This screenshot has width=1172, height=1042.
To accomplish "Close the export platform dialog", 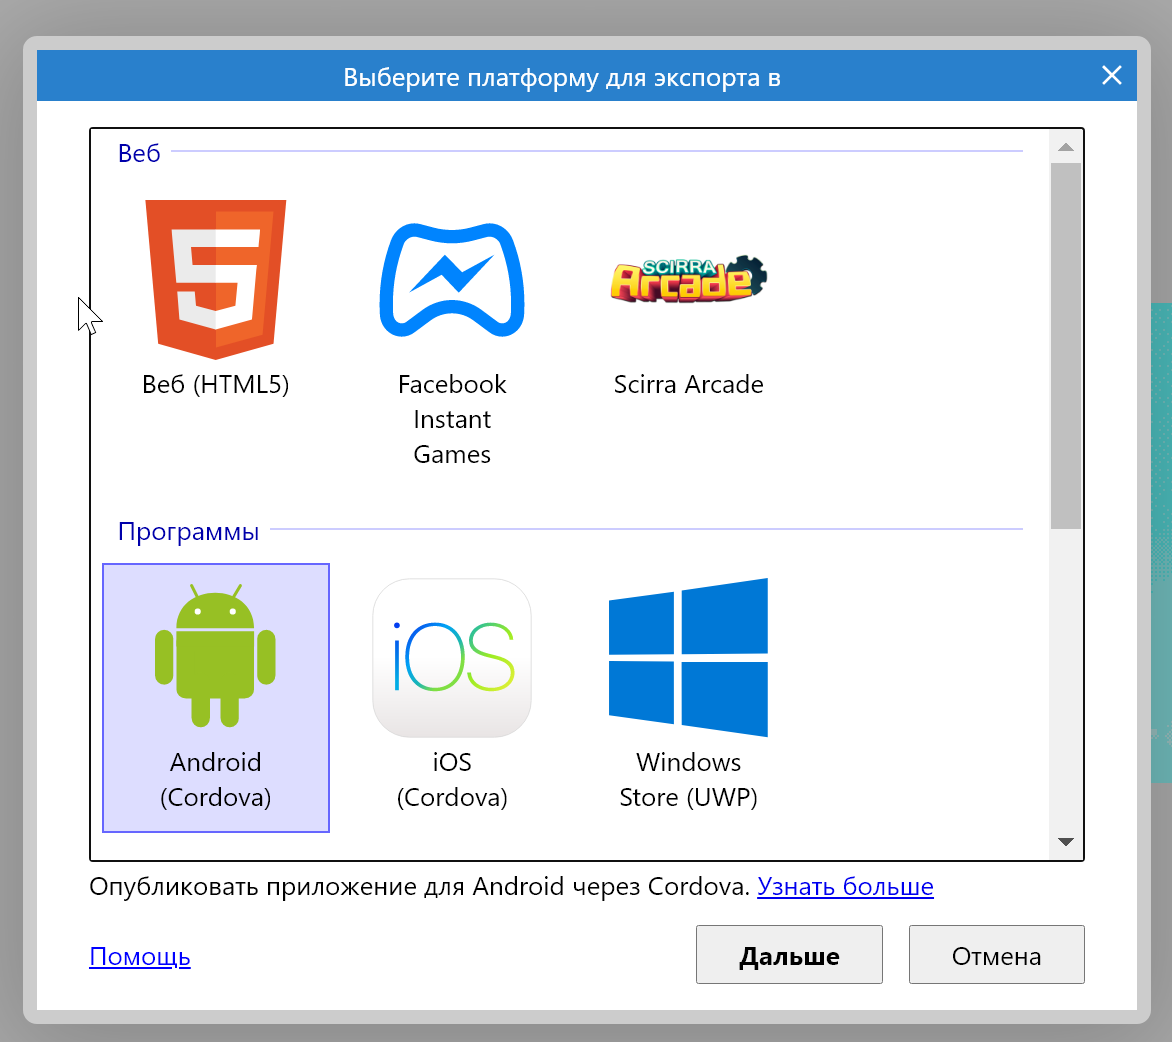I will point(1111,75).
